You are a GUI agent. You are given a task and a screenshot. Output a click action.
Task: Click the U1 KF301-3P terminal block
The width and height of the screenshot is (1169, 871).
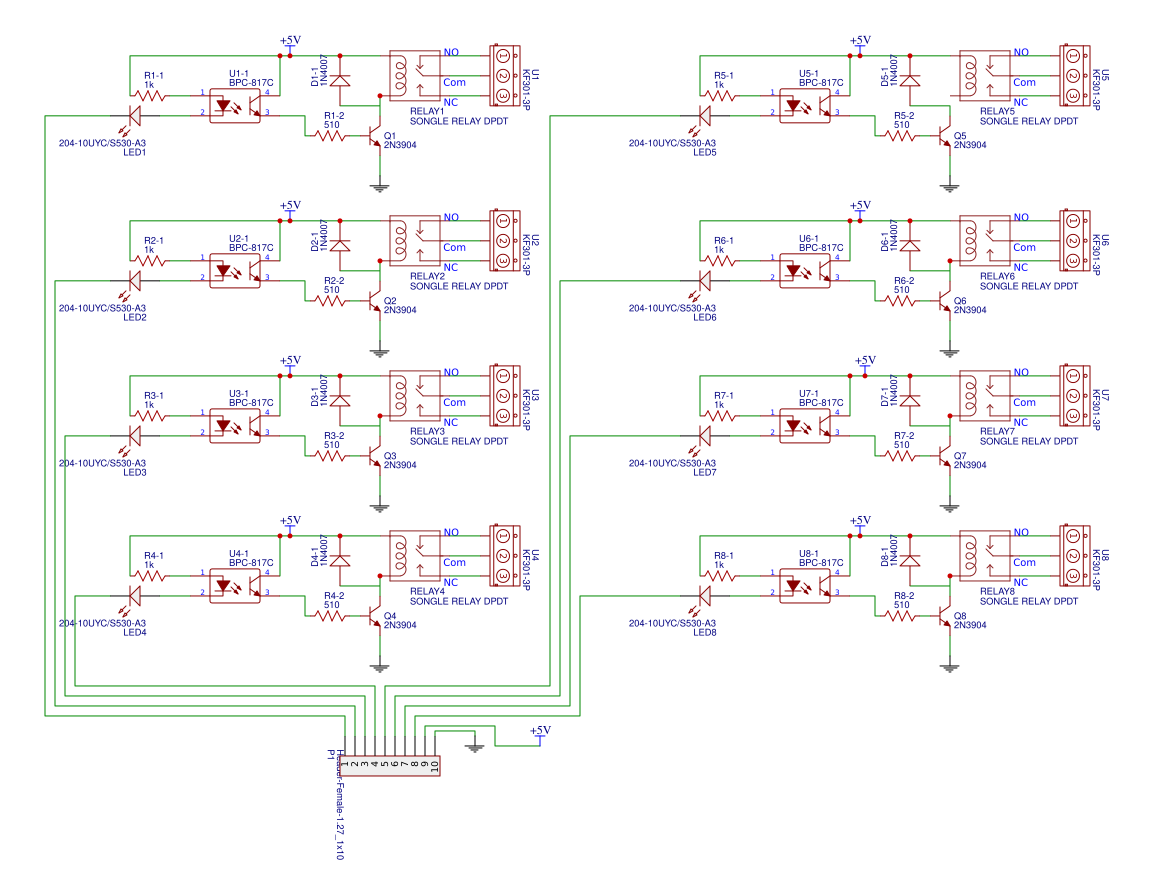pos(502,76)
